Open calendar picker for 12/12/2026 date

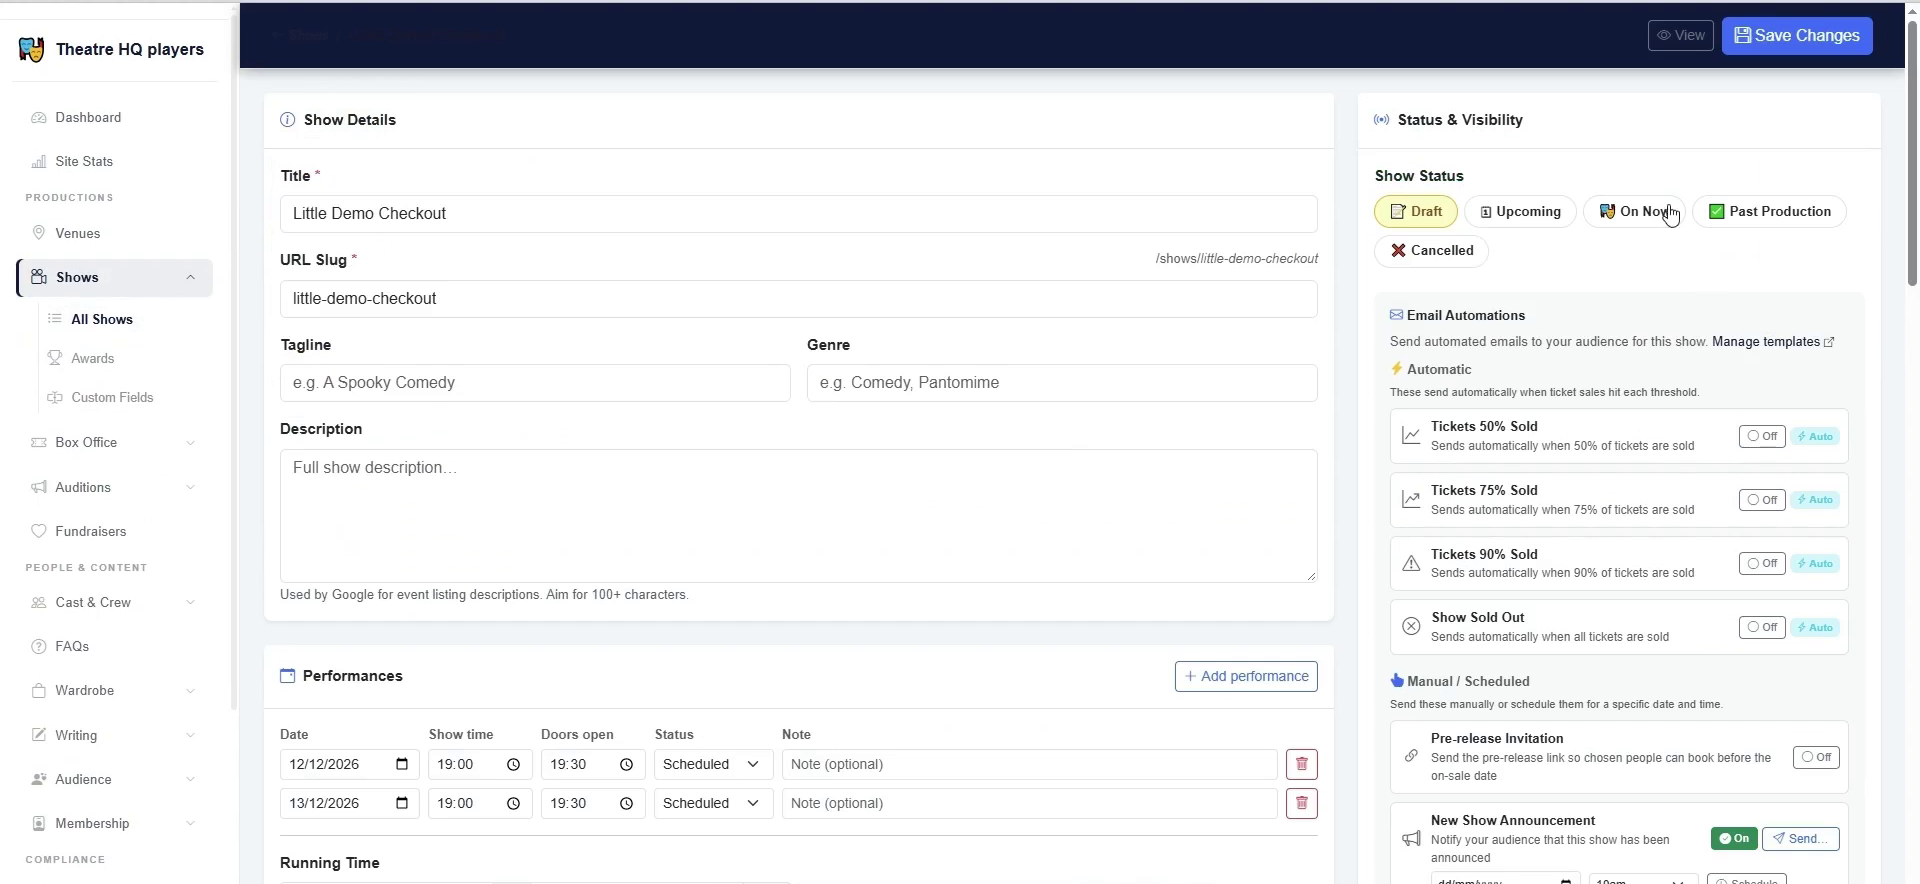tap(402, 764)
